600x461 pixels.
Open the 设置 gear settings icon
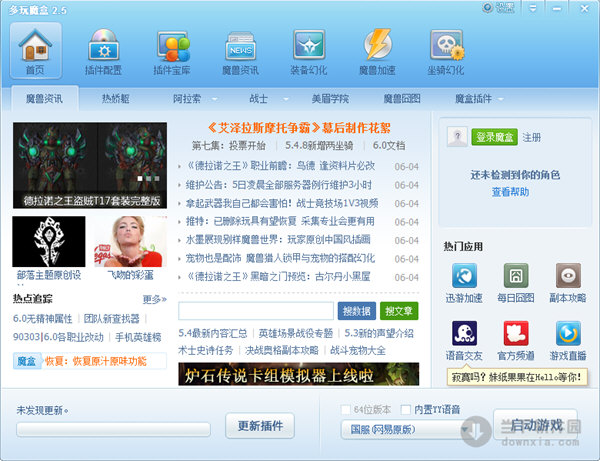pyautogui.click(x=487, y=8)
